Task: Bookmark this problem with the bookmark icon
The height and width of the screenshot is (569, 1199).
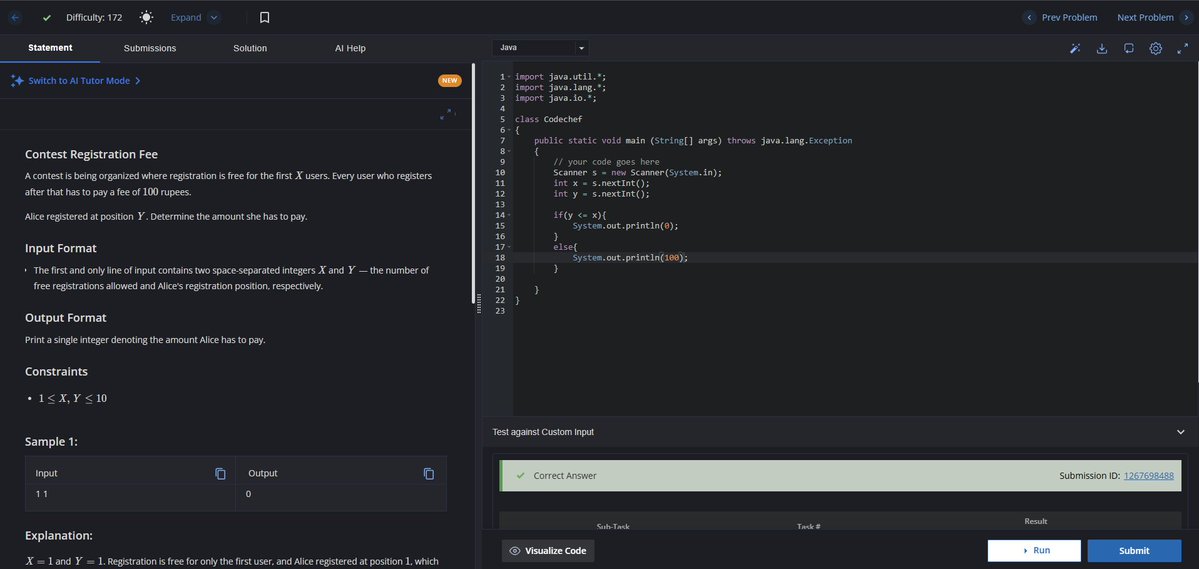Action: pos(265,17)
